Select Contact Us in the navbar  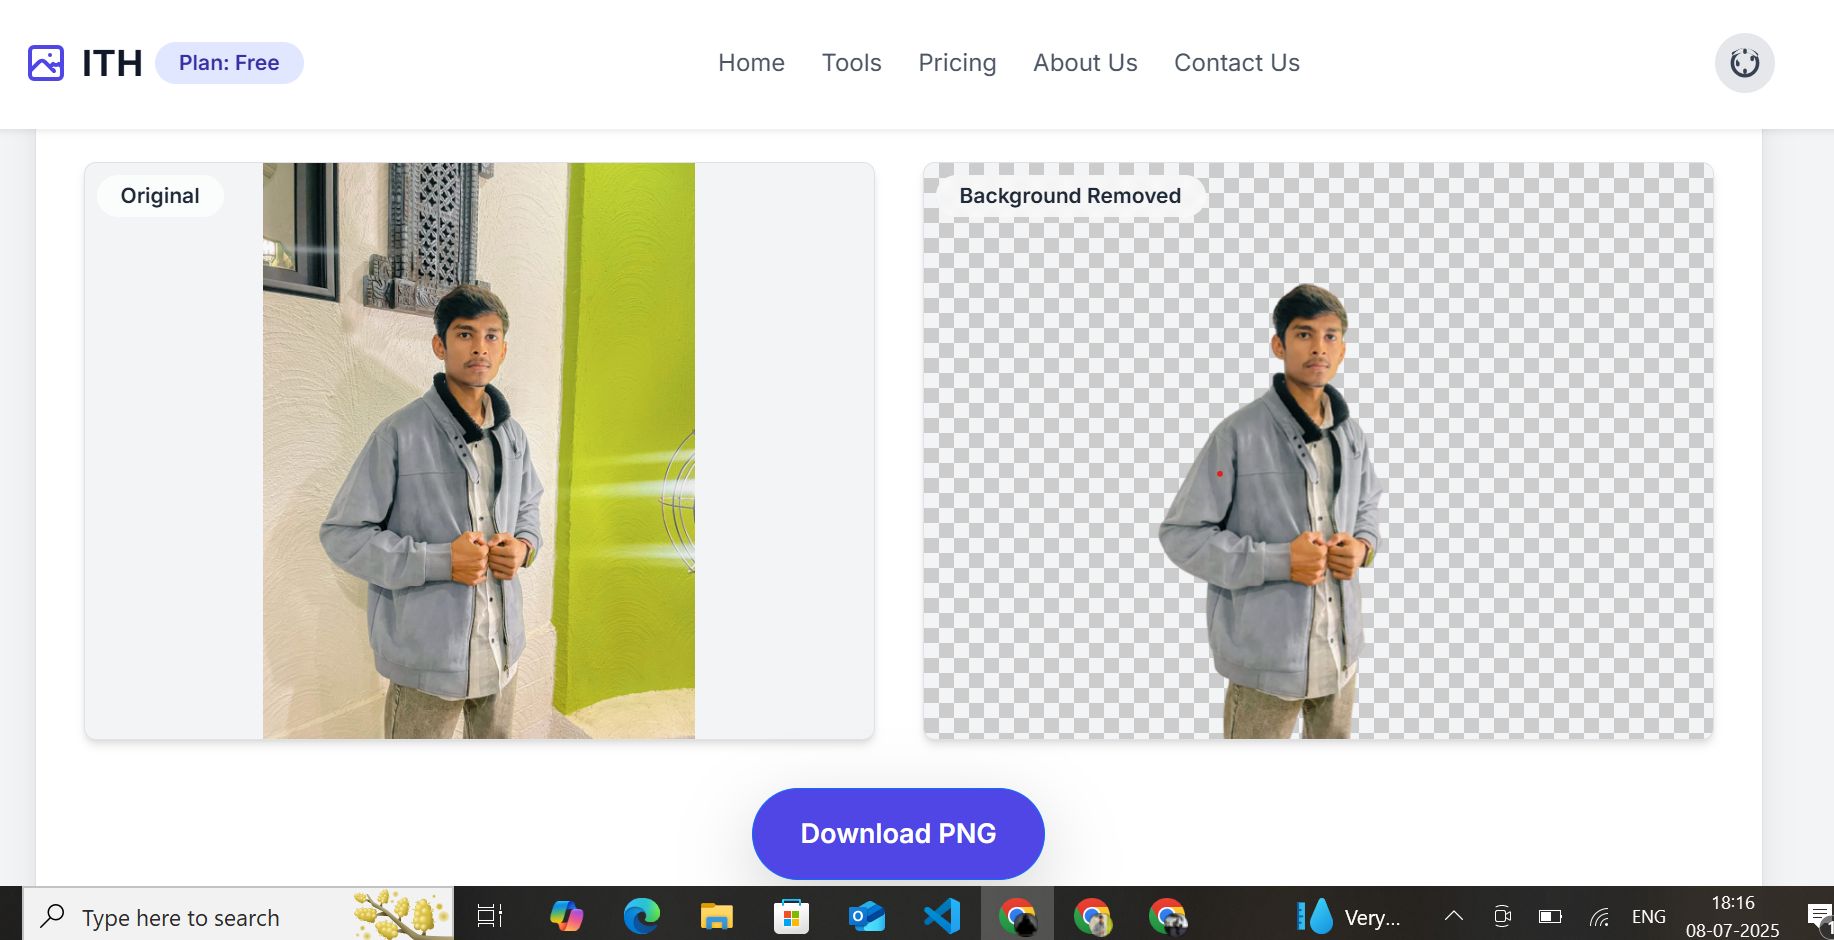pyautogui.click(x=1236, y=63)
